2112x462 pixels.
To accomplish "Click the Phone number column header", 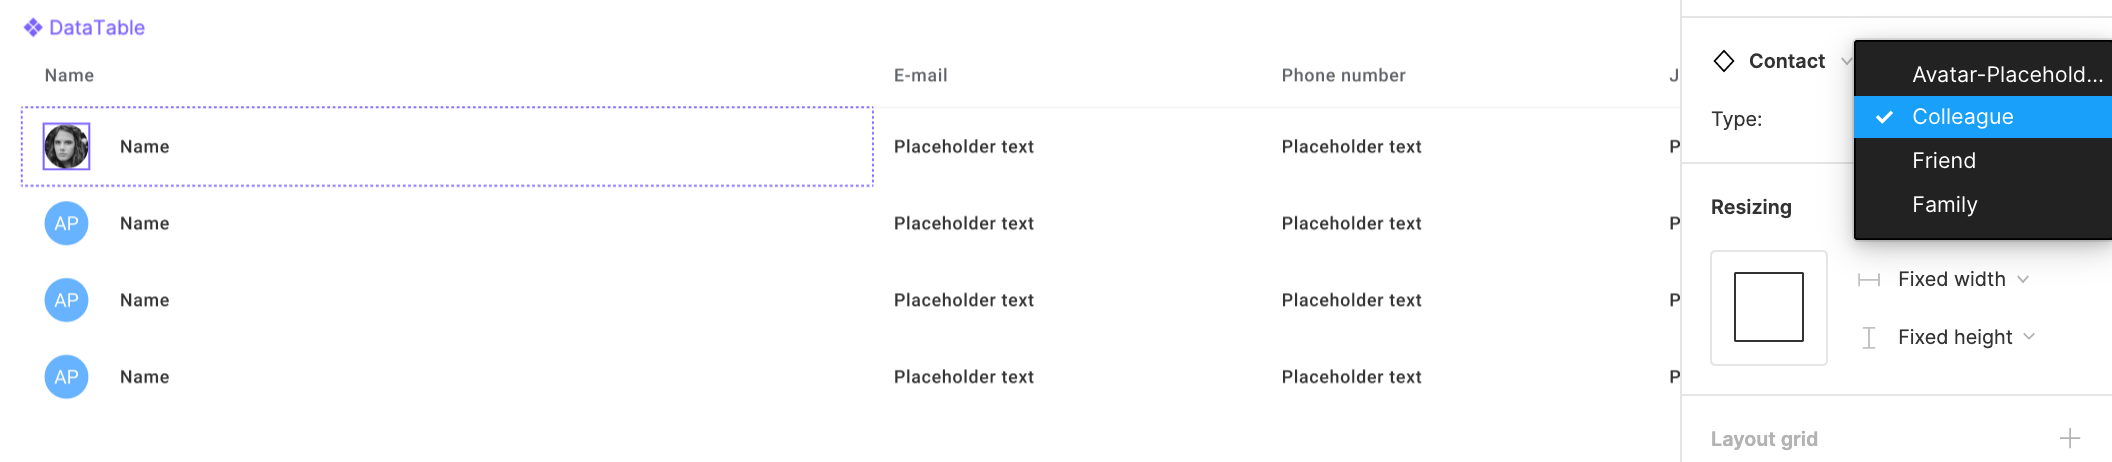I will pos(1343,75).
